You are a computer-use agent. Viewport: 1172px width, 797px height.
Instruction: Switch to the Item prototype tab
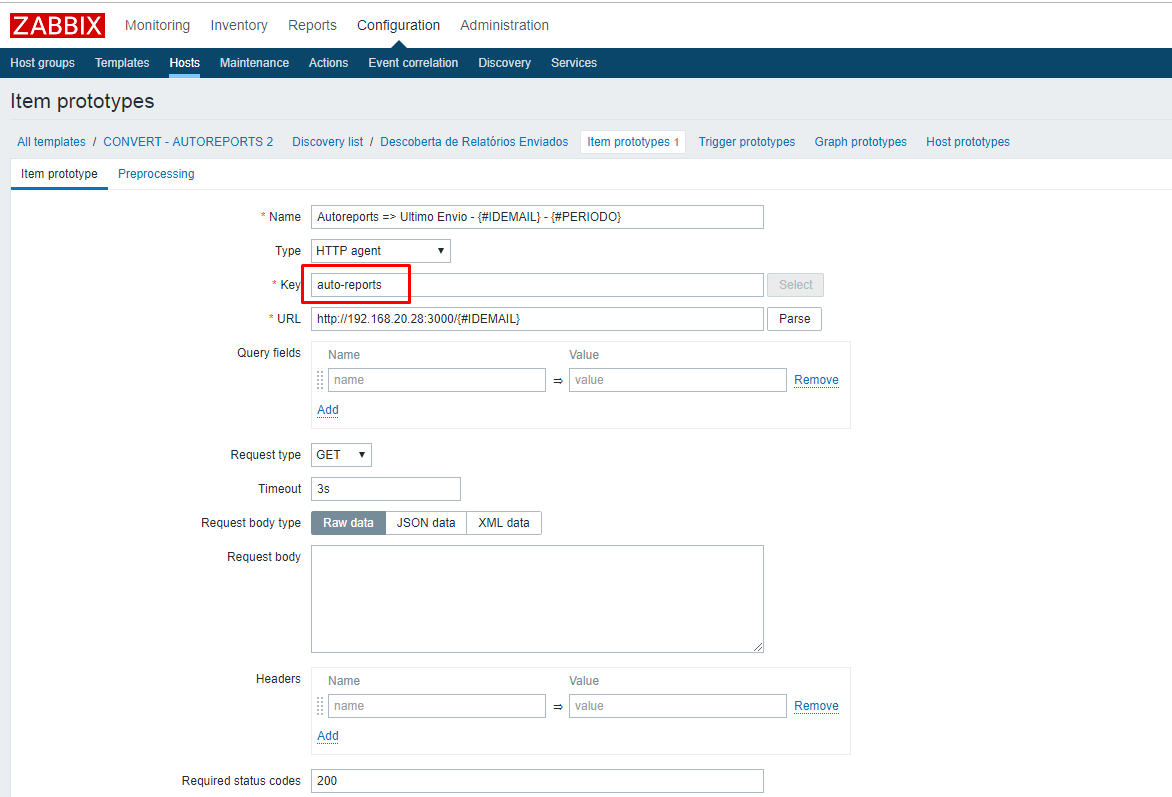pos(59,174)
